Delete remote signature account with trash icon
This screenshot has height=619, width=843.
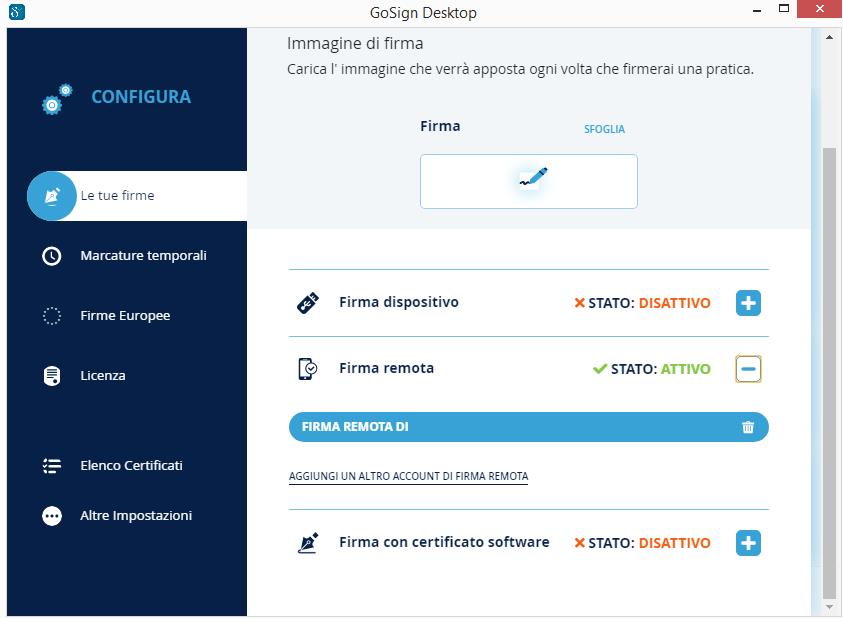pyautogui.click(x=748, y=427)
